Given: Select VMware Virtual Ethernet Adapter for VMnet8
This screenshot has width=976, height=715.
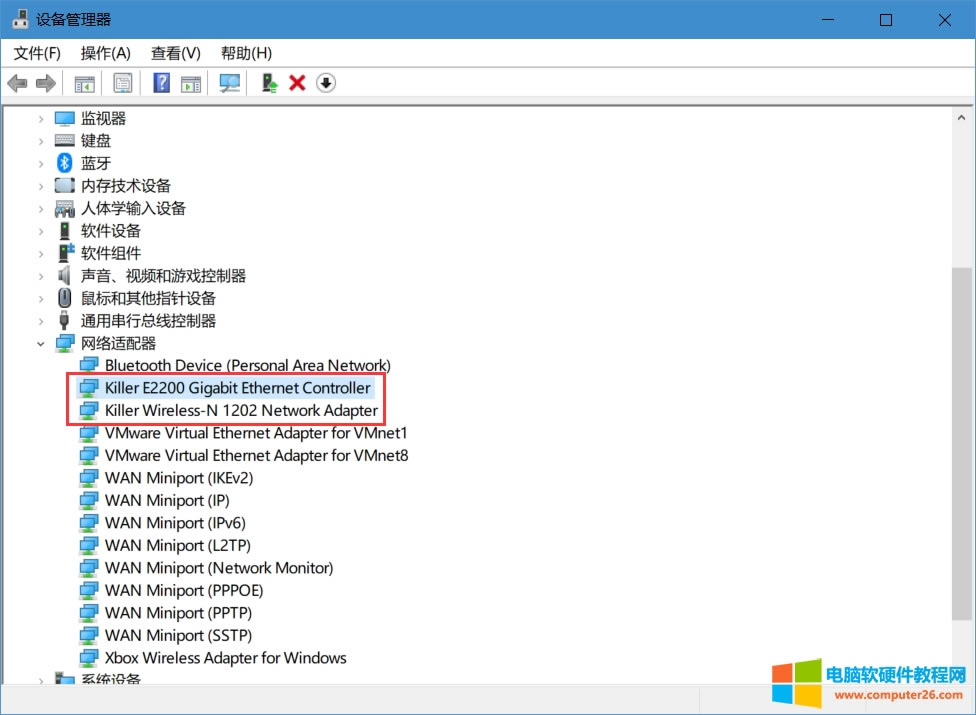Looking at the screenshot, I should [x=256, y=456].
